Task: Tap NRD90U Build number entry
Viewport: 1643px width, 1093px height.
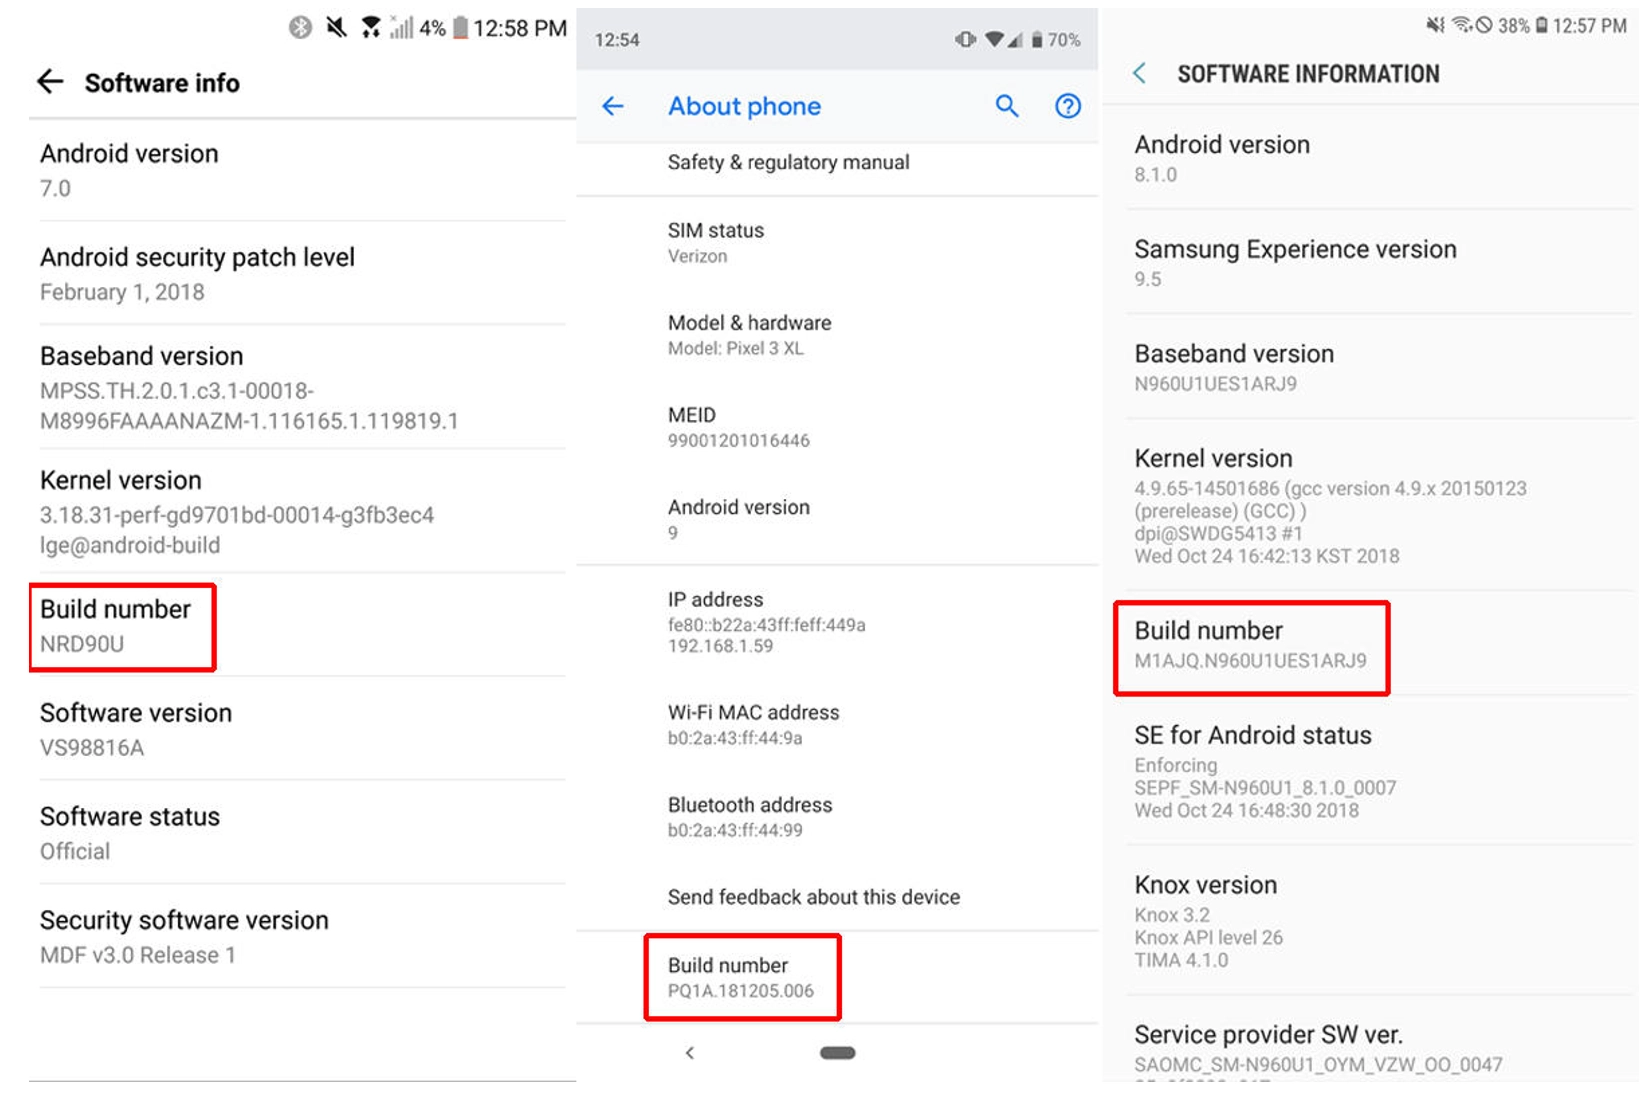Action: [121, 626]
